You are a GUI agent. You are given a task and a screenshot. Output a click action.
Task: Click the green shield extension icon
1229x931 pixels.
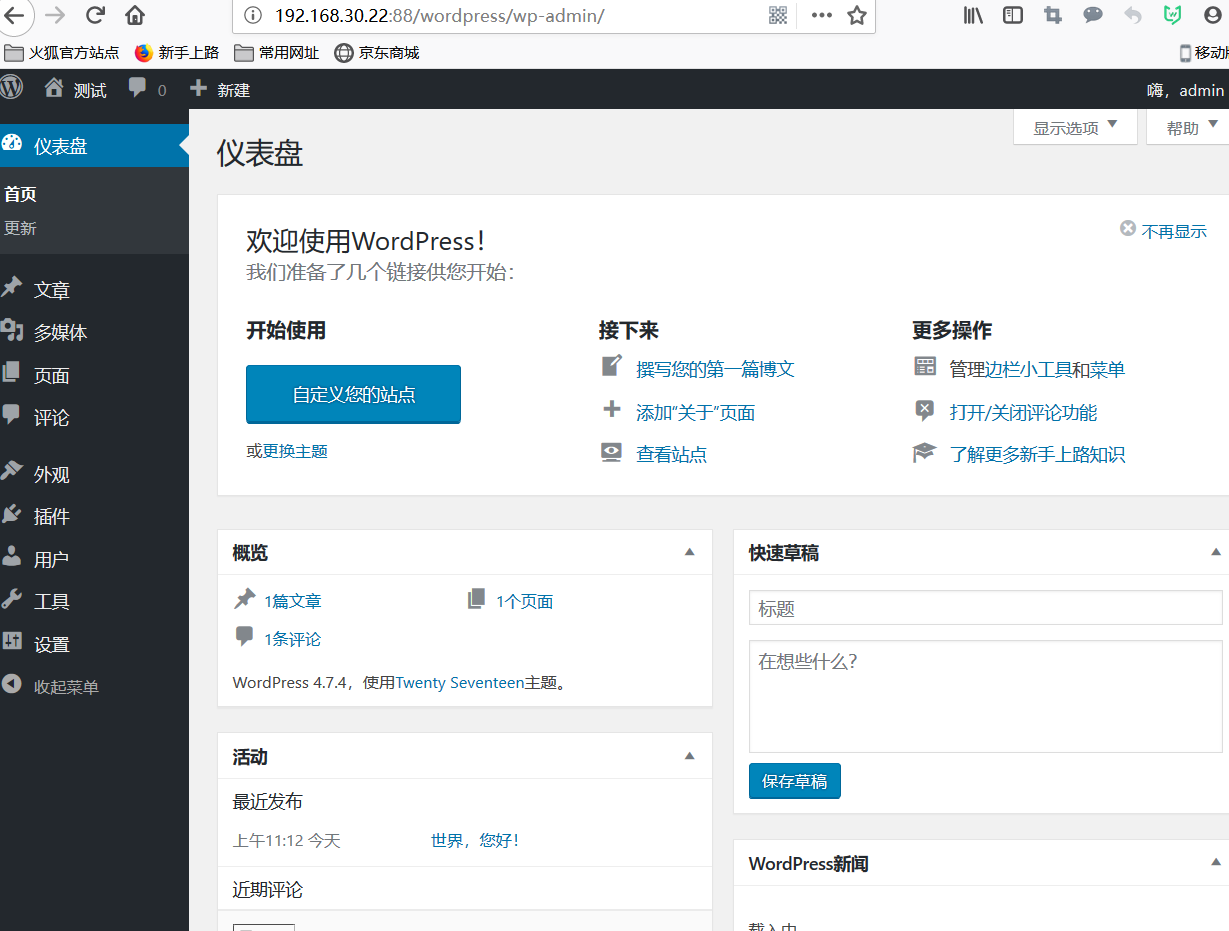pyautogui.click(x=1173, y=15)
